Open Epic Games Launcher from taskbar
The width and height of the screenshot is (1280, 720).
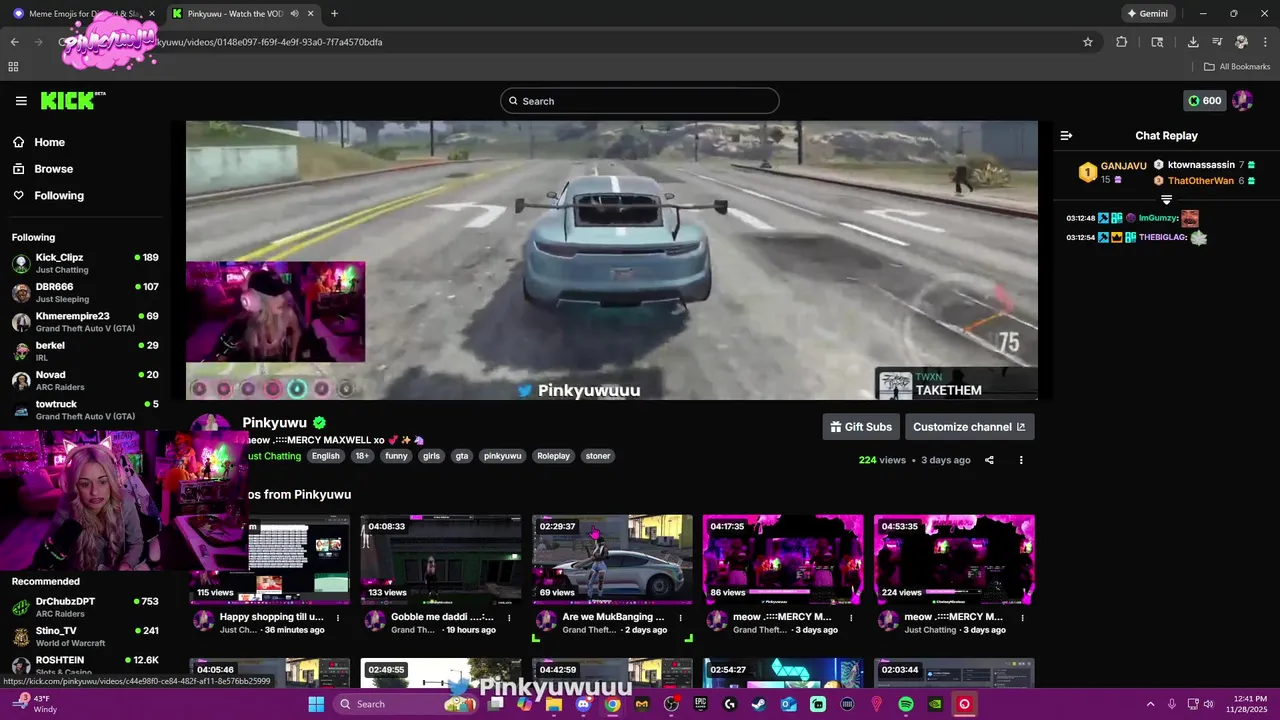(x=700, y=704)
